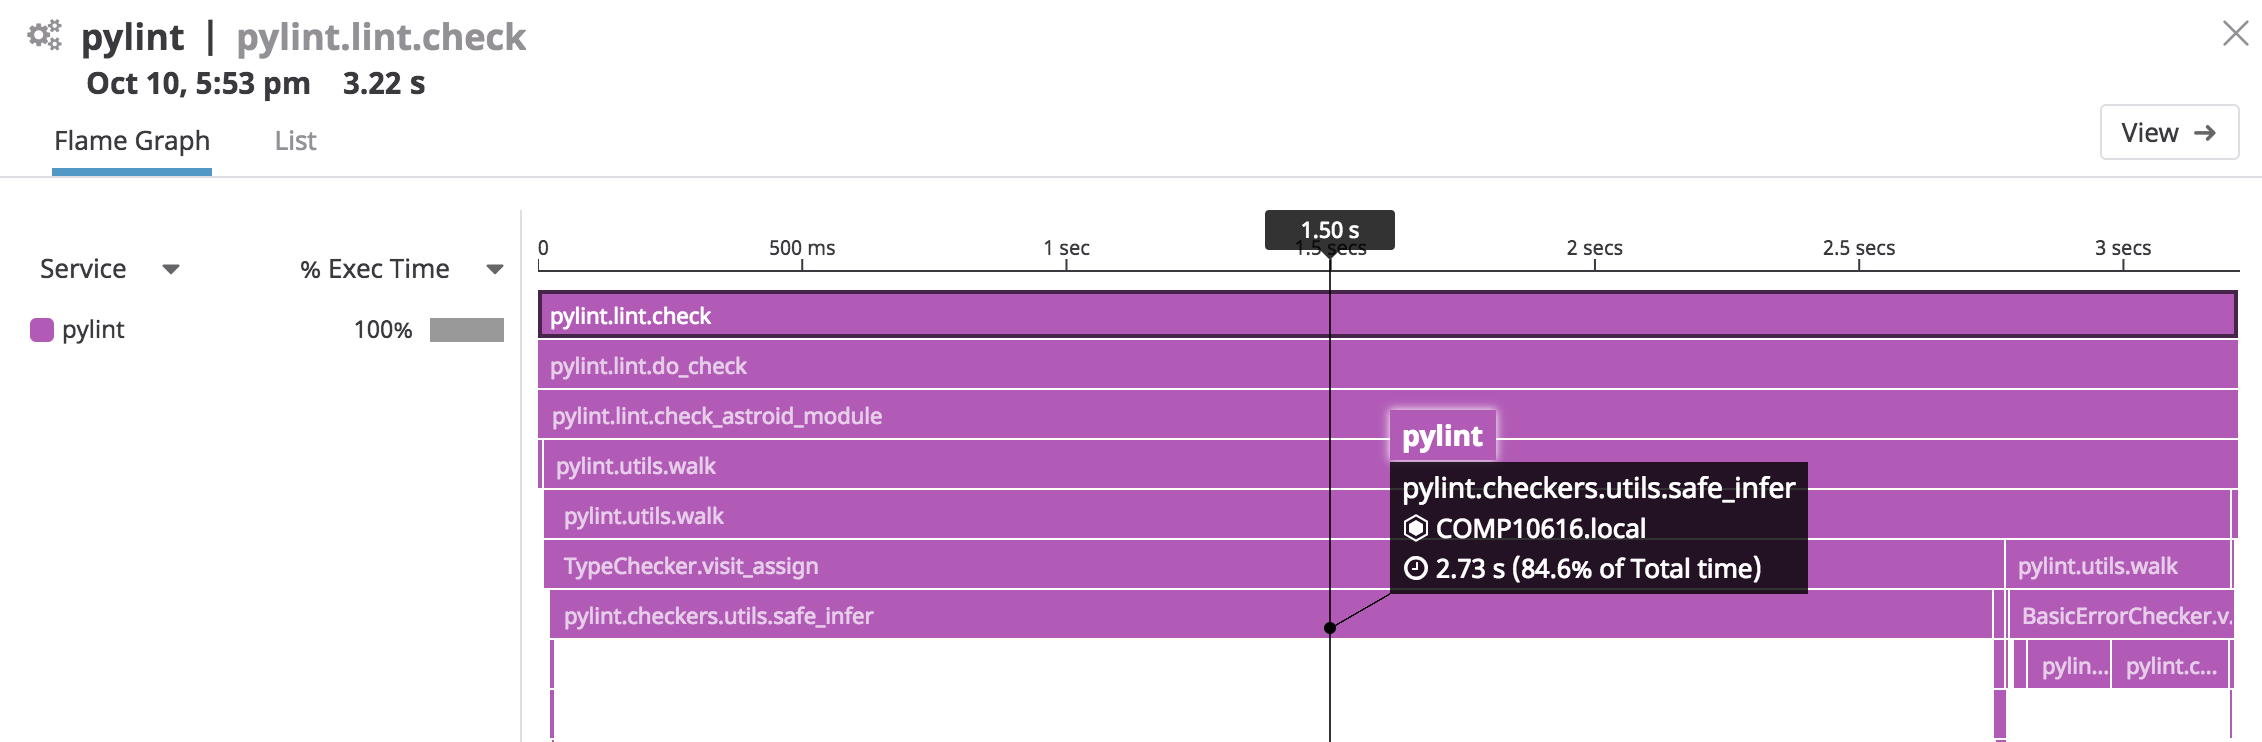Screen dimensions: 2262x742
Task: Click the gears service icon beside pylint
Action: (x=44, y=36)
